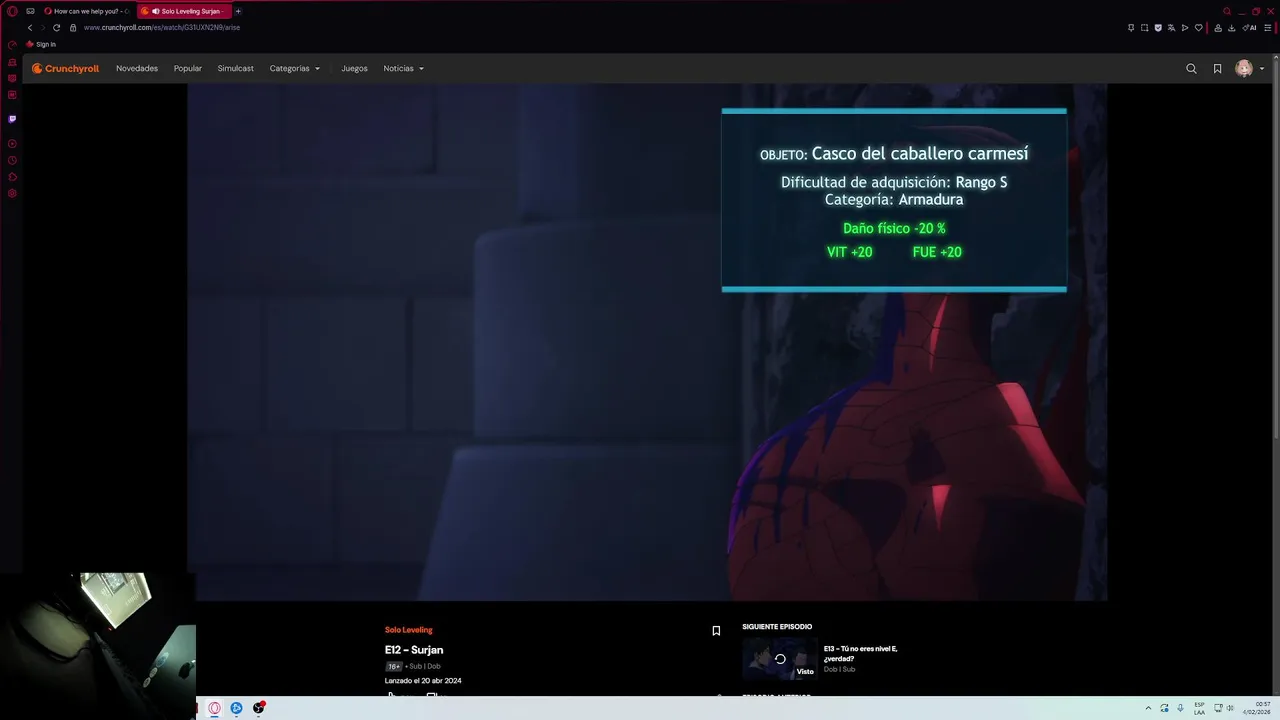Open Opera GX from the taskbar
The width and height of the screenshot is (1280, 720).
tap(214, 708)
